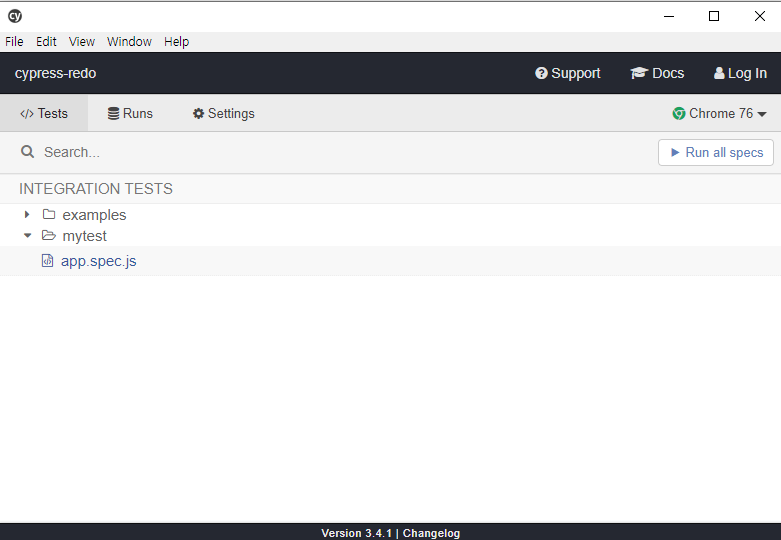Minimize the Cypress window
The width and height of the screenshot is (781, 540).
[669, 16]
